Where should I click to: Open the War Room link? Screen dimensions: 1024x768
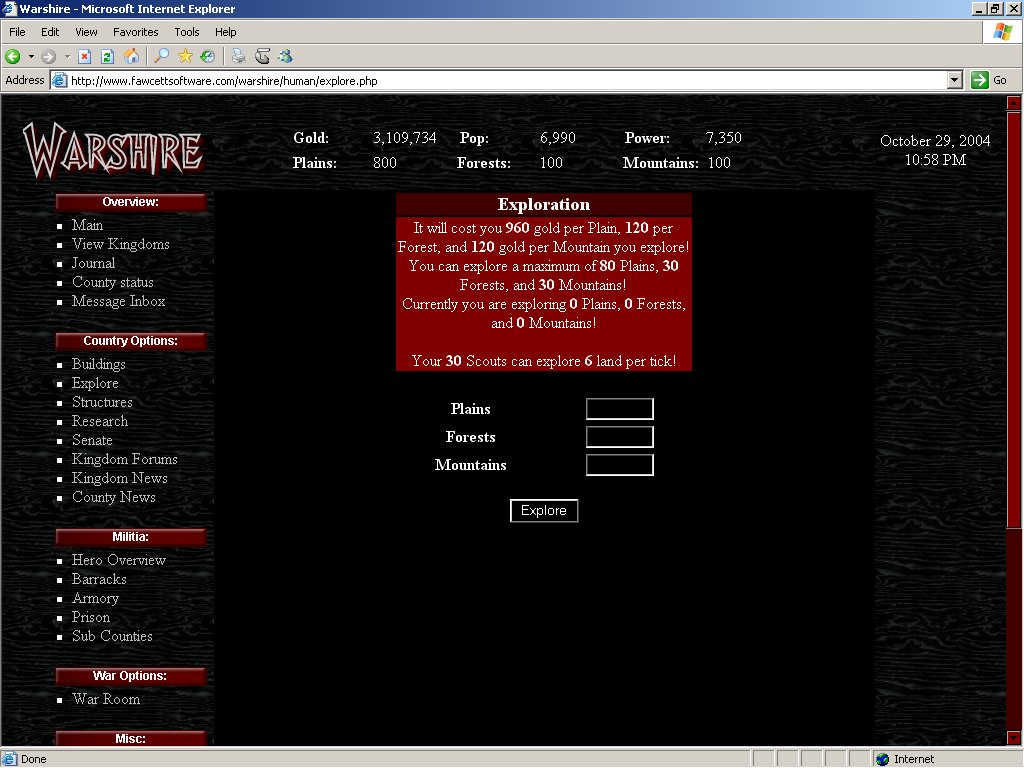(106, 699)
